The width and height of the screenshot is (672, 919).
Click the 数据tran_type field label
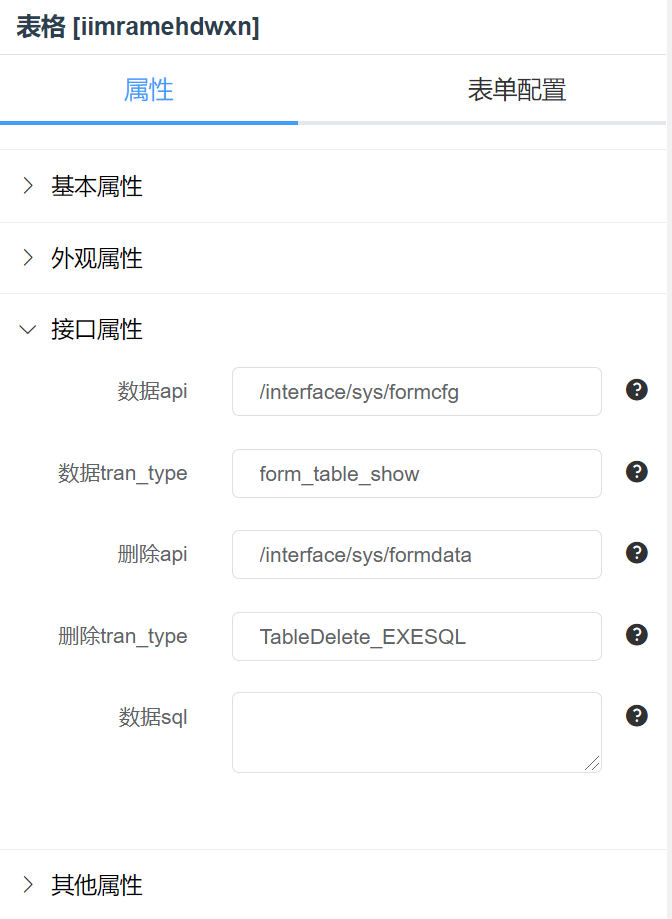pyautogui.click(x=122, y=473)
